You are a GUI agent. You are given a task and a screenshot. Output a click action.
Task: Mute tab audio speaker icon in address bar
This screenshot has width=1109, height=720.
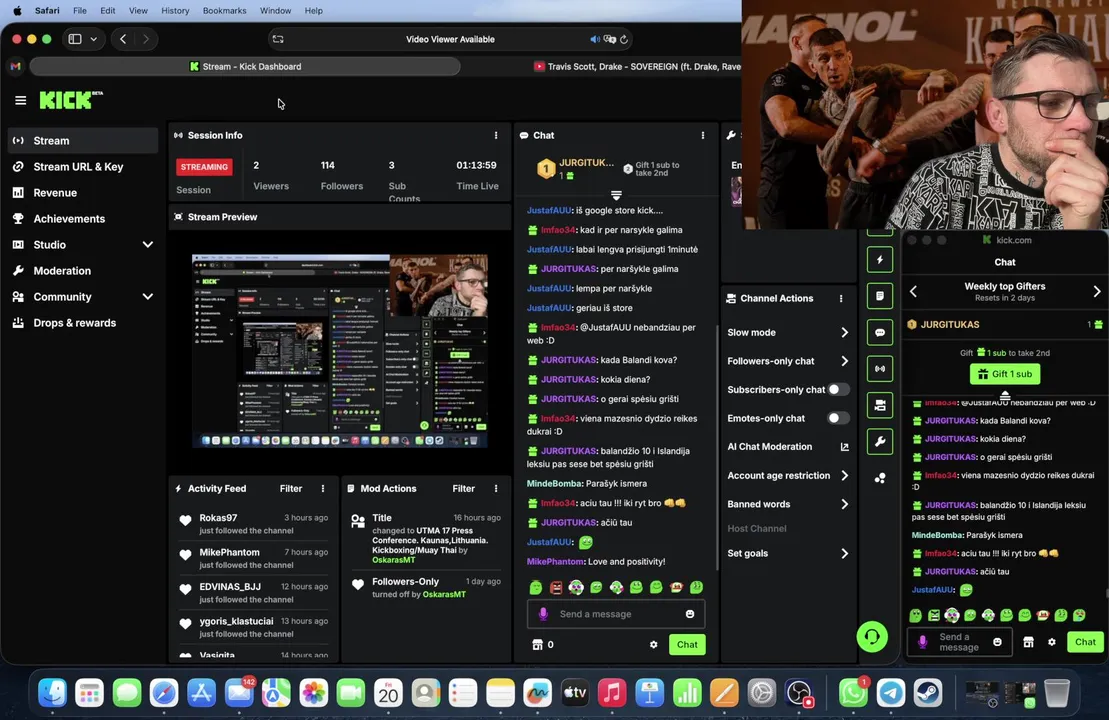pos(595,40)
